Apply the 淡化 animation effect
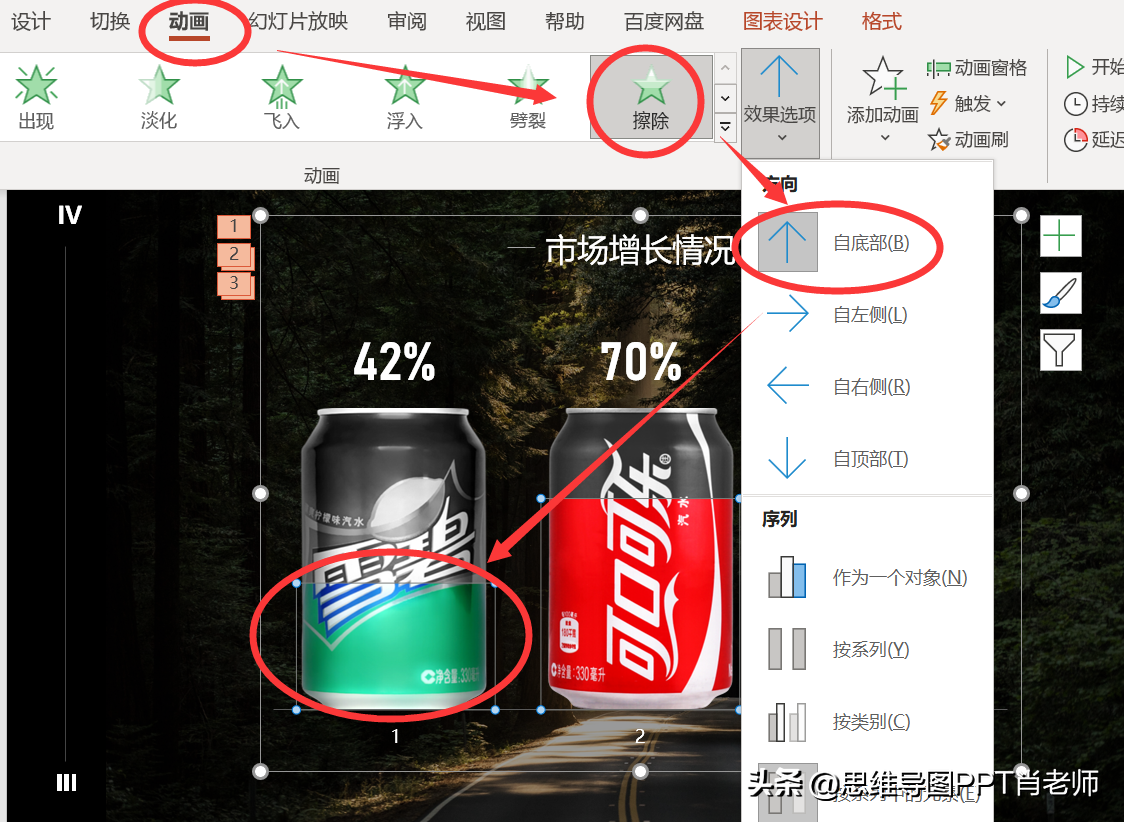Screen dimensions: 1124x822 158,97
